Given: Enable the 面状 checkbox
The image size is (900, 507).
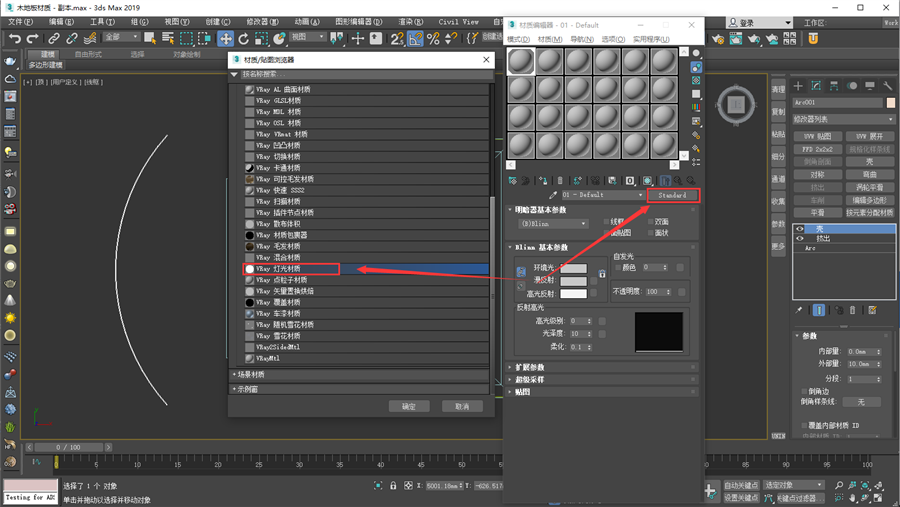Looking at the screenshot, I should (x=651, y=233).
